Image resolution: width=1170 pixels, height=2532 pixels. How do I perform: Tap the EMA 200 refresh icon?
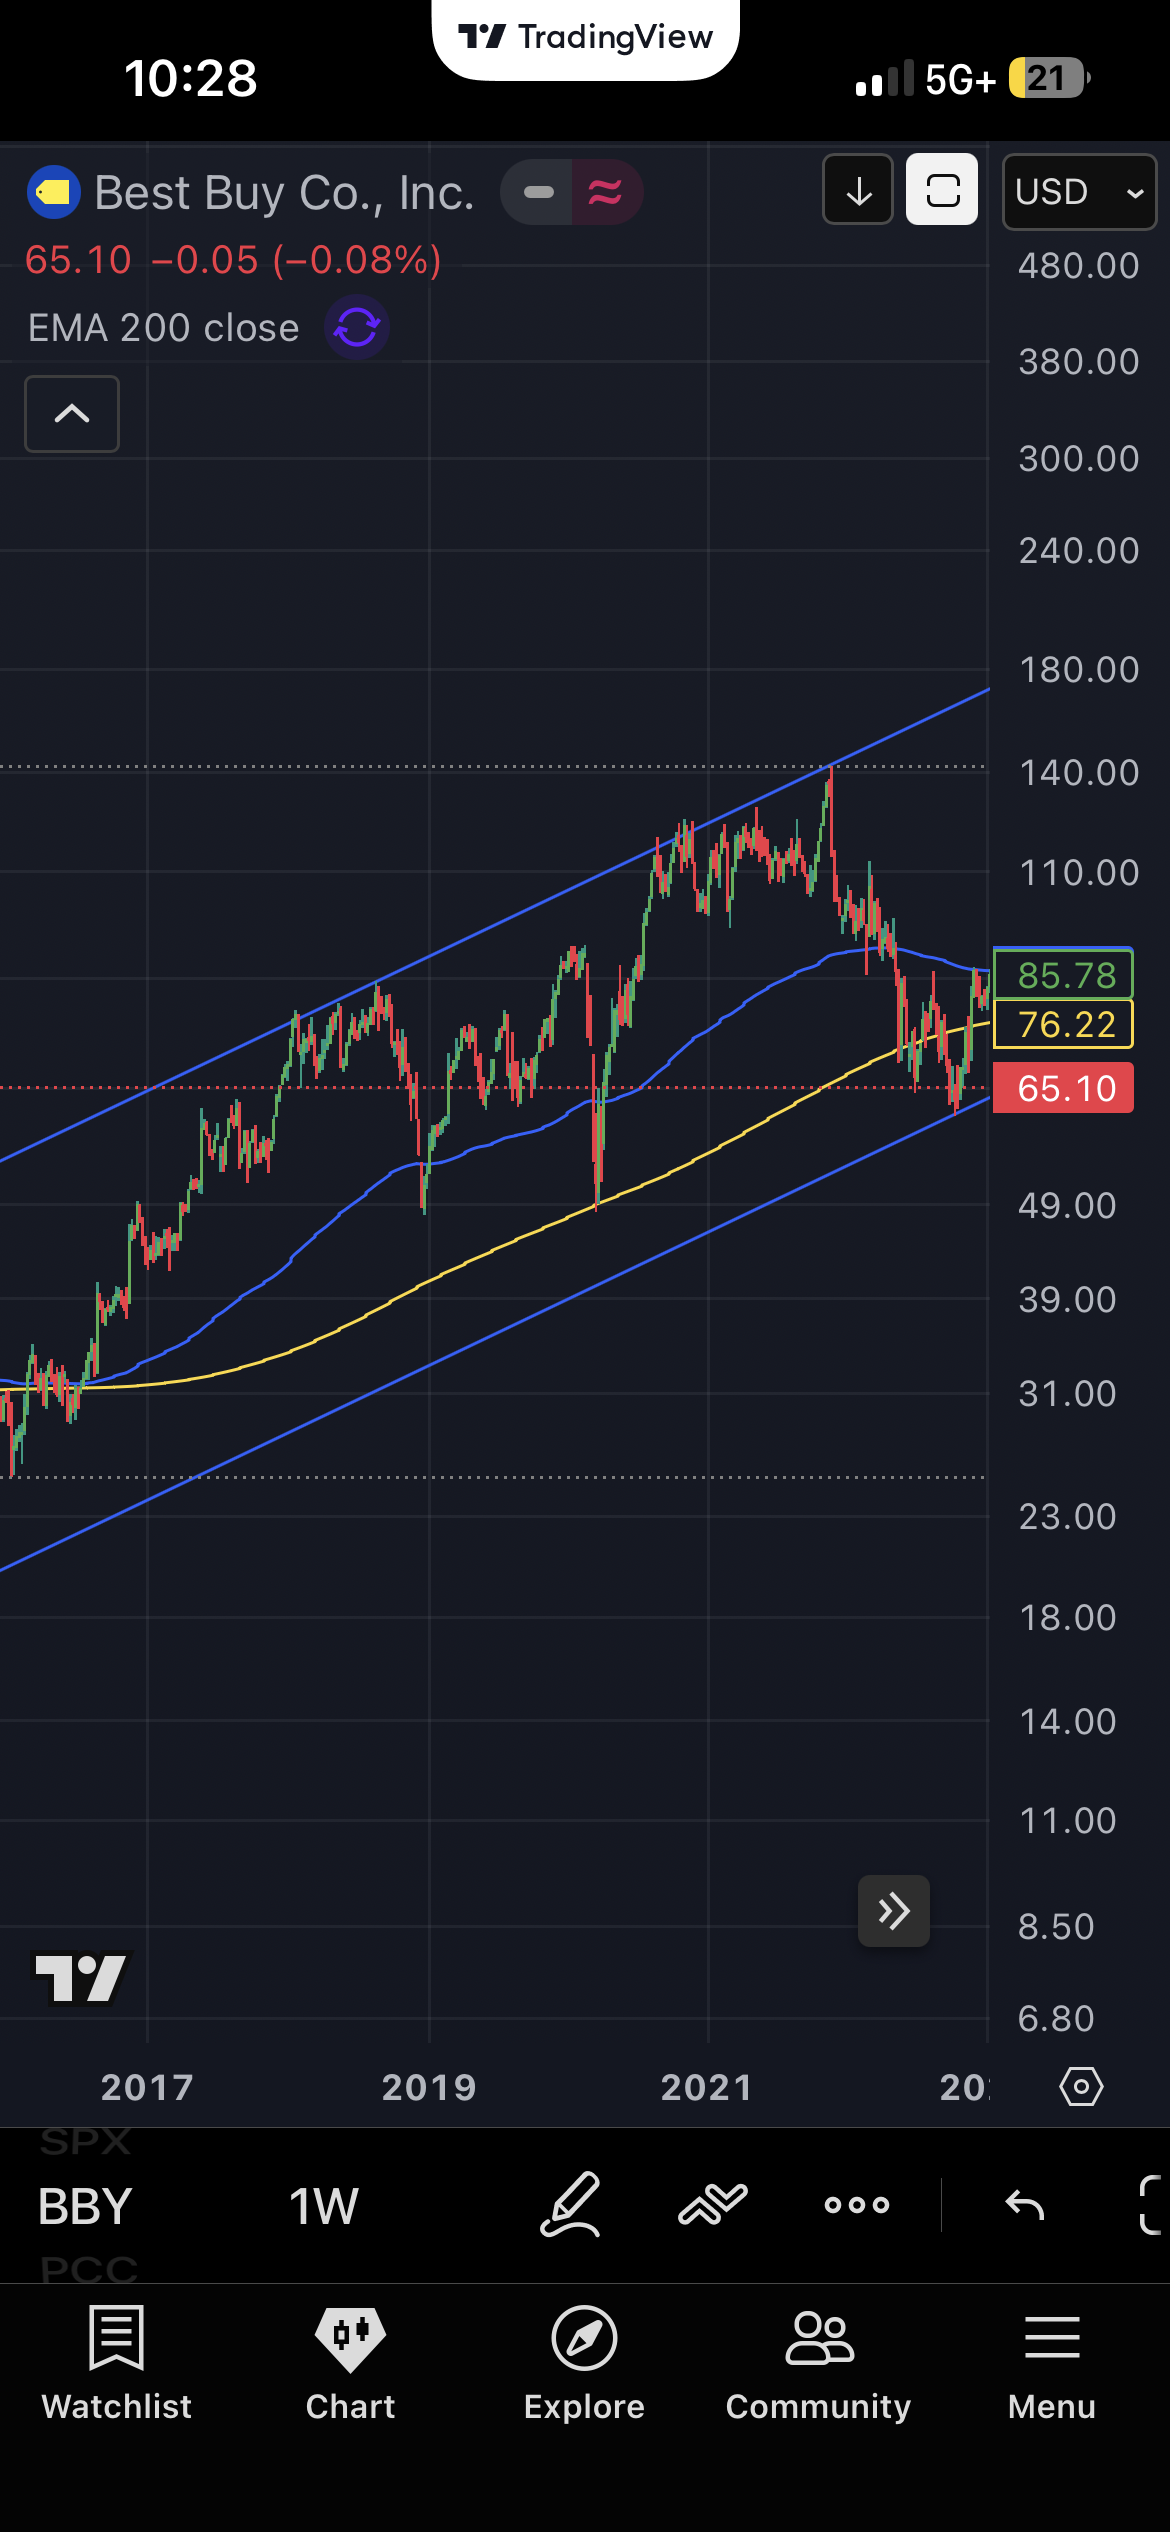(x=357, y=327)
